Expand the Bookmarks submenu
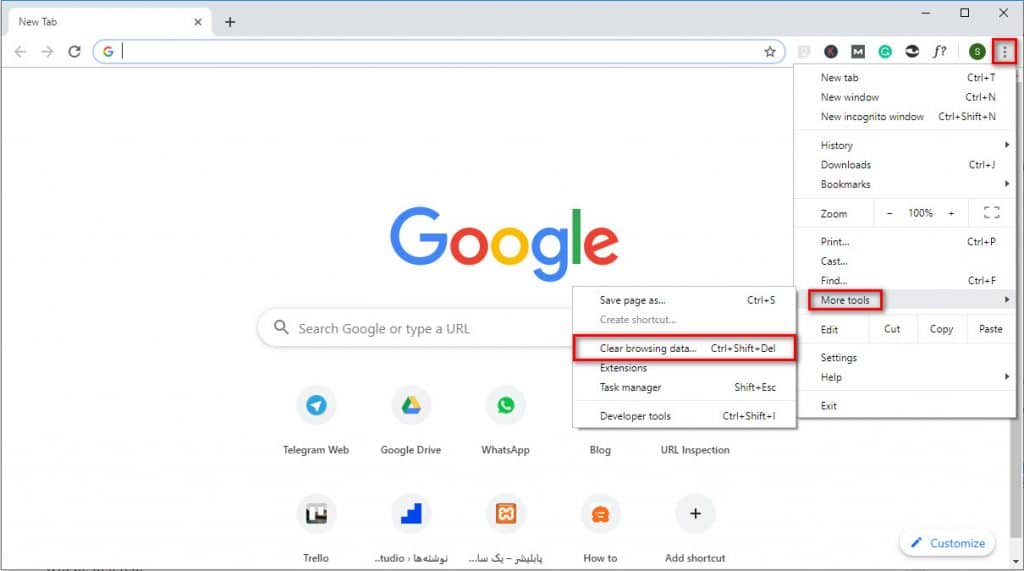Viewport: 1024px width, 571px height. [x=905, y=184]
